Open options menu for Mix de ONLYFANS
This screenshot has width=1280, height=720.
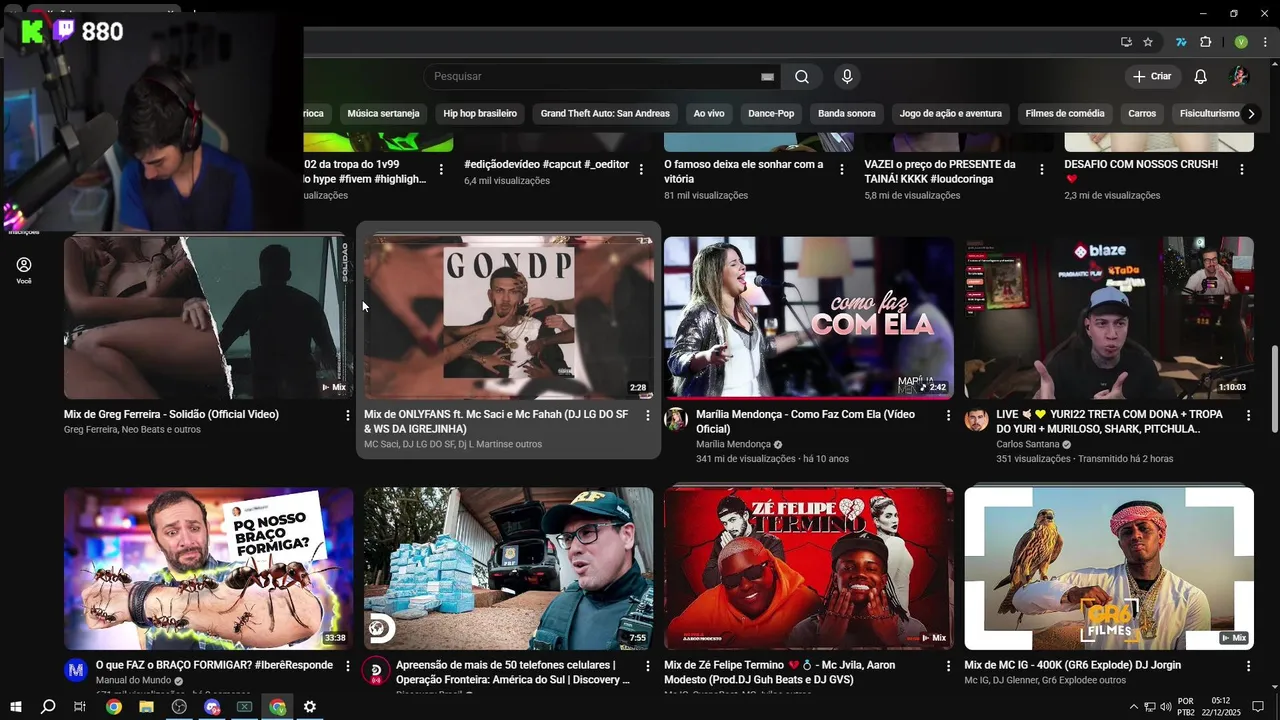pyautogui.click(x=648, y=415)
